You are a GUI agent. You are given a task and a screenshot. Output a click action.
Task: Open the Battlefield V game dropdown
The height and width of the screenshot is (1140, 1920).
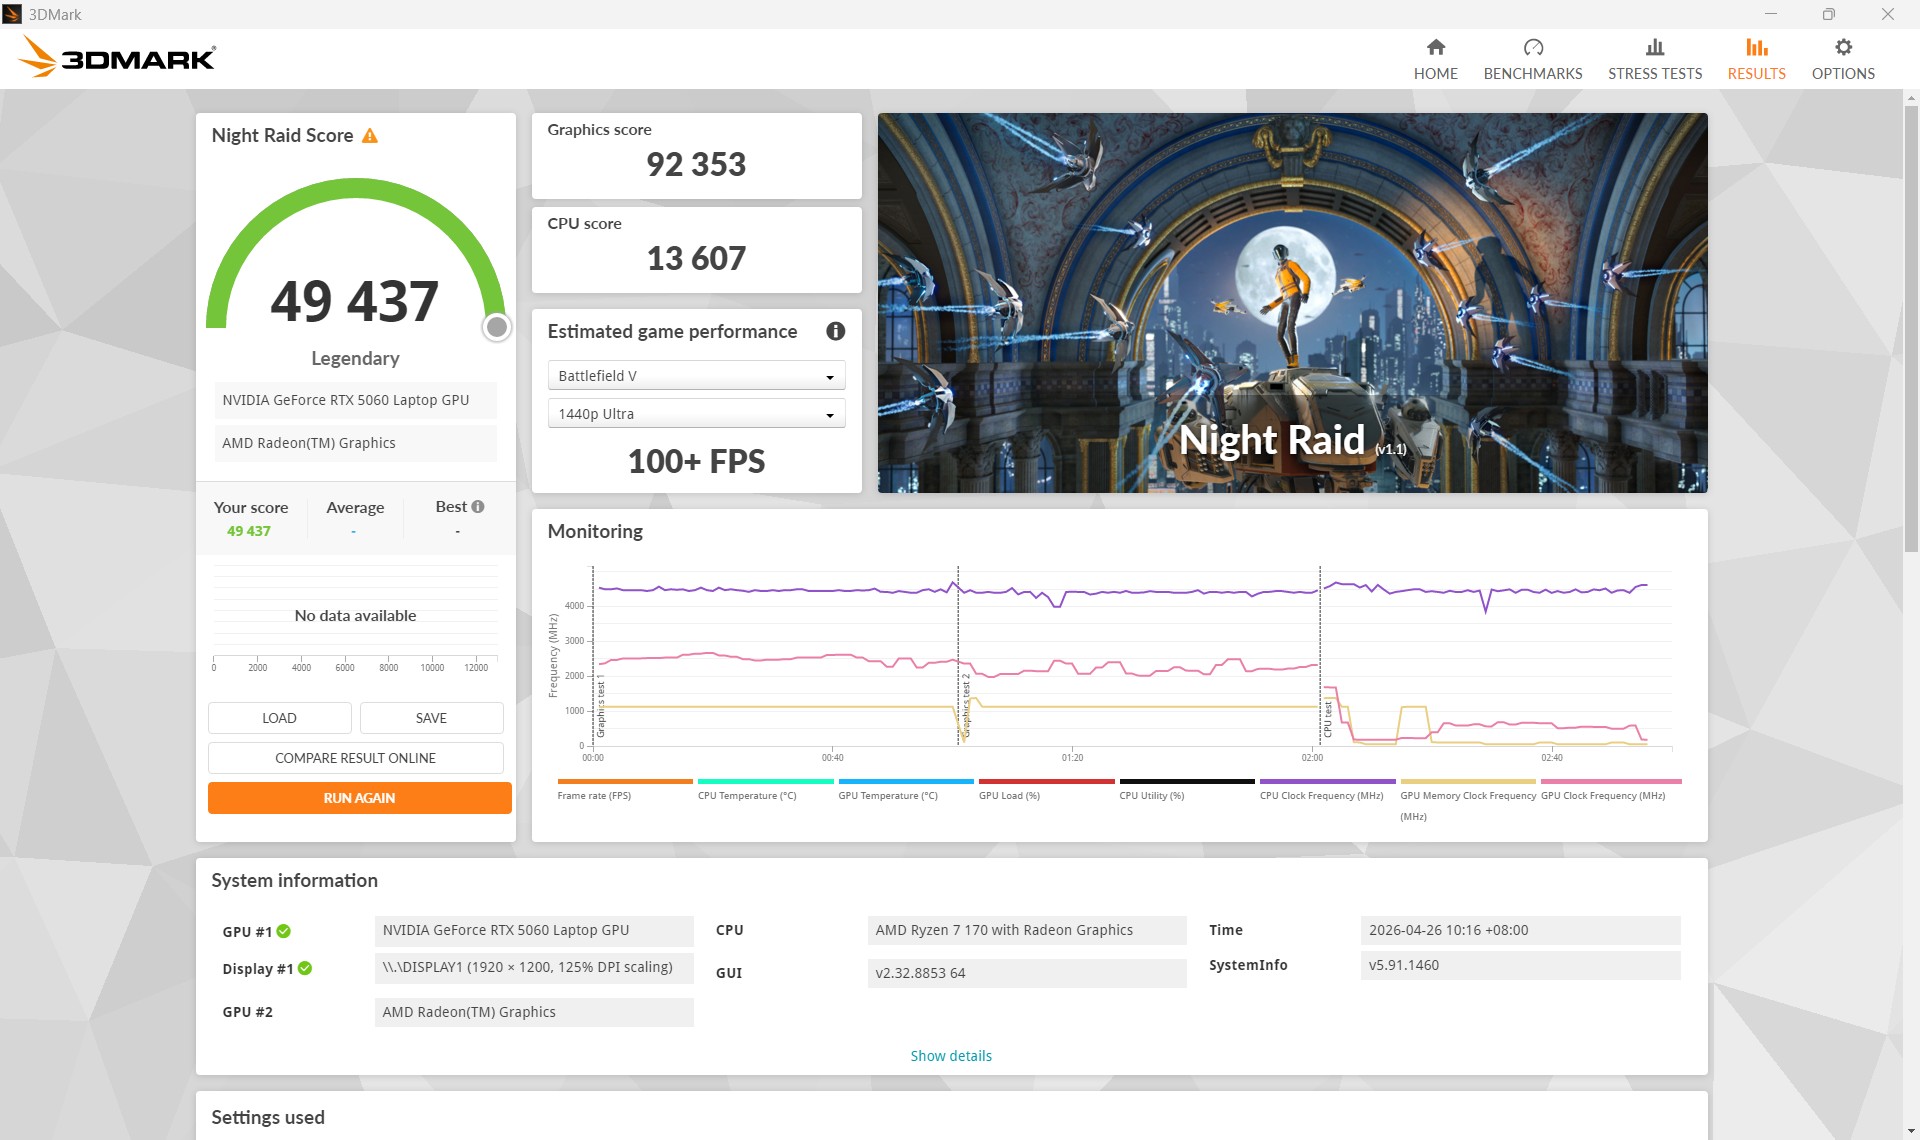click(x=696, y=376)
